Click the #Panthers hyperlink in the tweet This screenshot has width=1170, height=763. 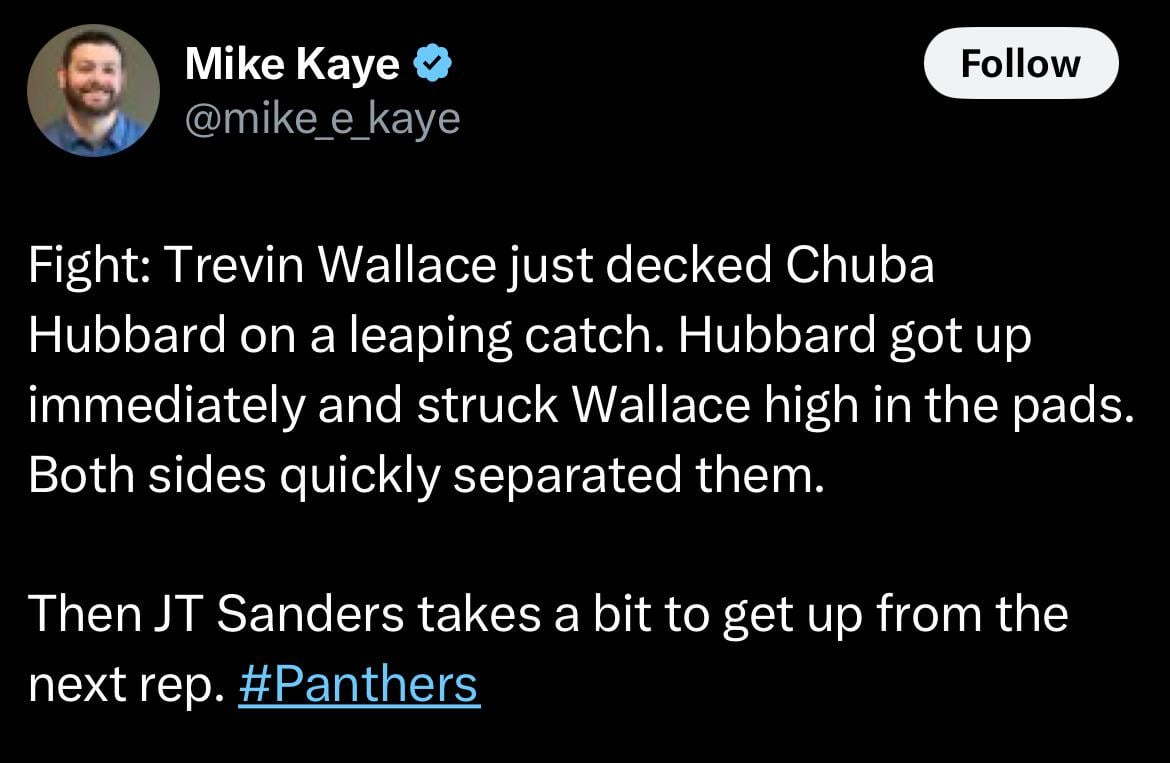359,684
